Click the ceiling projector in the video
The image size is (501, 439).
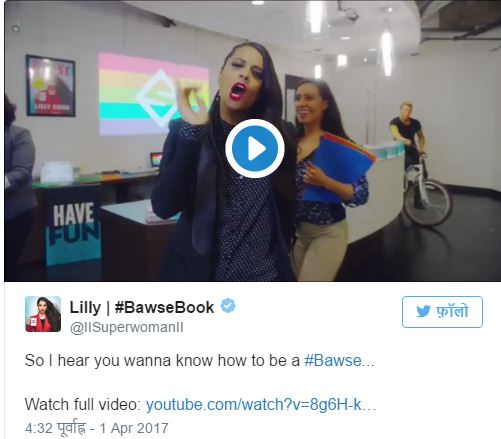coord(344,17)
